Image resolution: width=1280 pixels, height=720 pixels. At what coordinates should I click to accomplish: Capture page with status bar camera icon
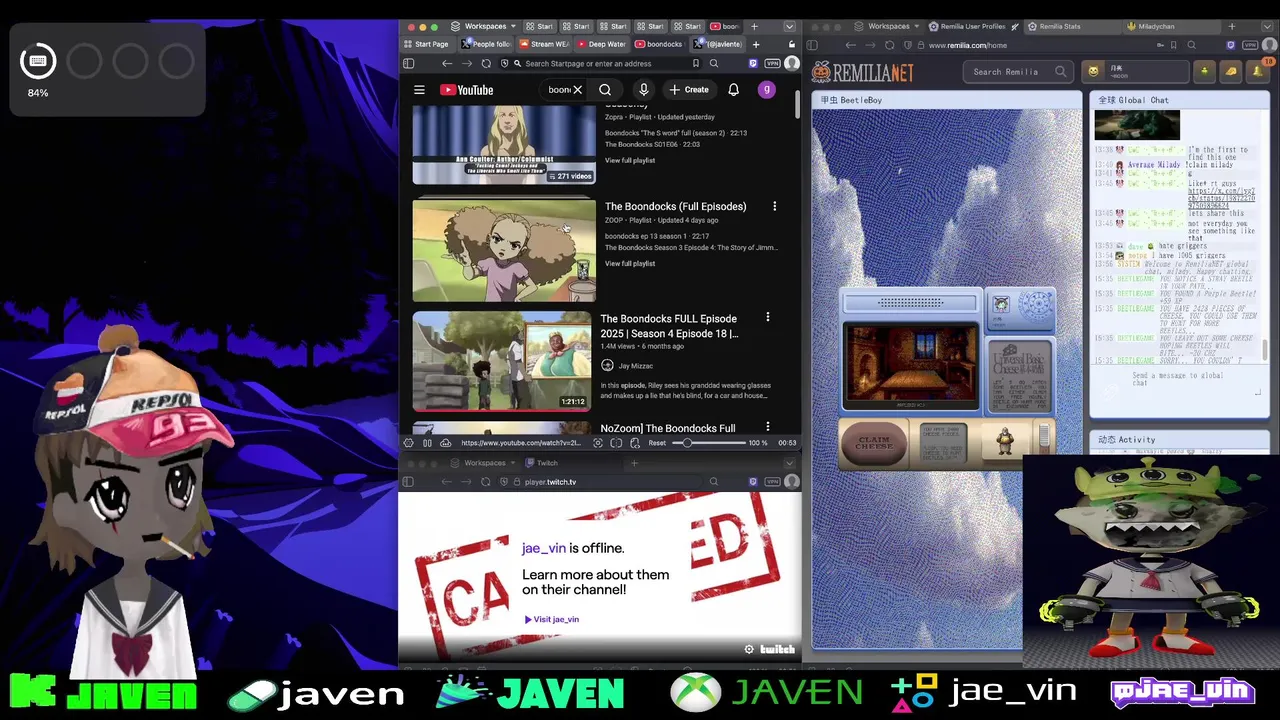point(598,443)
